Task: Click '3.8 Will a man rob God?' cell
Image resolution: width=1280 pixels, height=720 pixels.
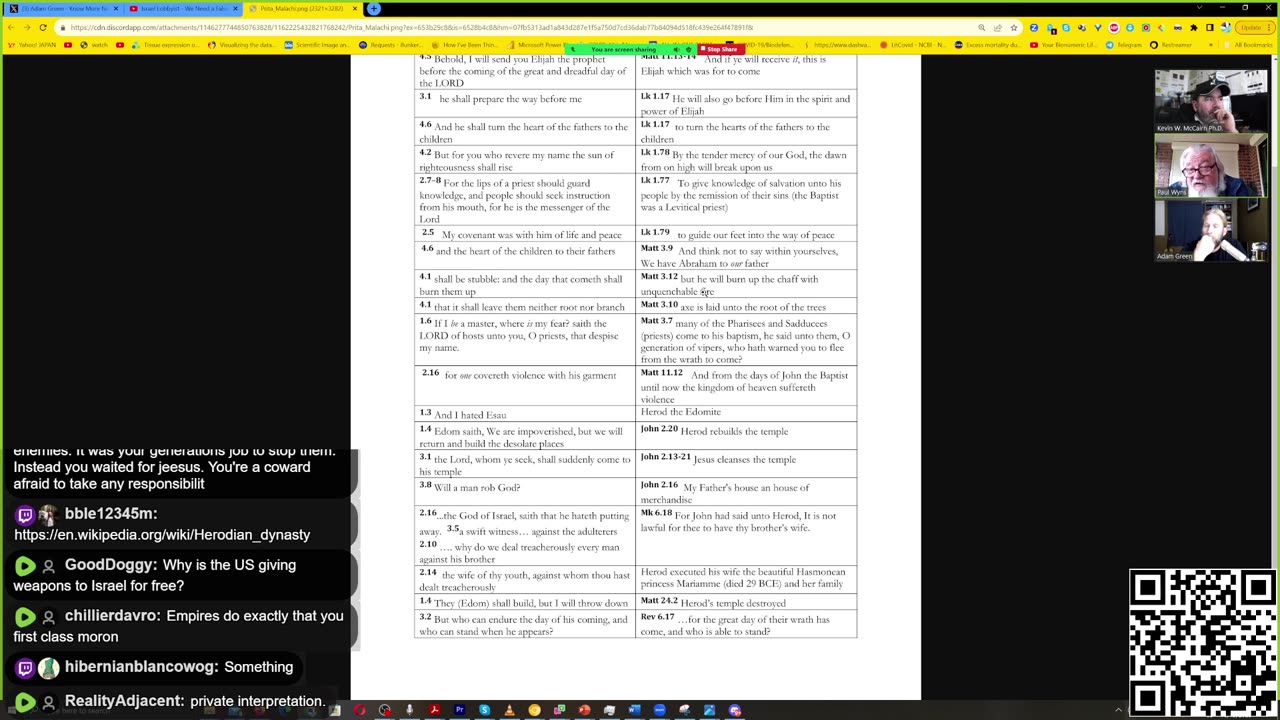Action: click(x=525, y=492)
